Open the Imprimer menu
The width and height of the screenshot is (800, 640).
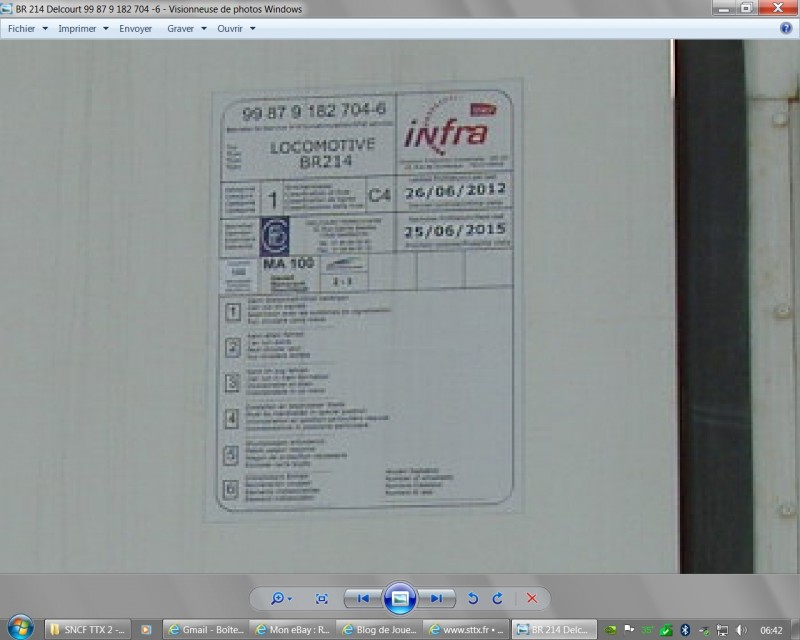pos(77,29)
